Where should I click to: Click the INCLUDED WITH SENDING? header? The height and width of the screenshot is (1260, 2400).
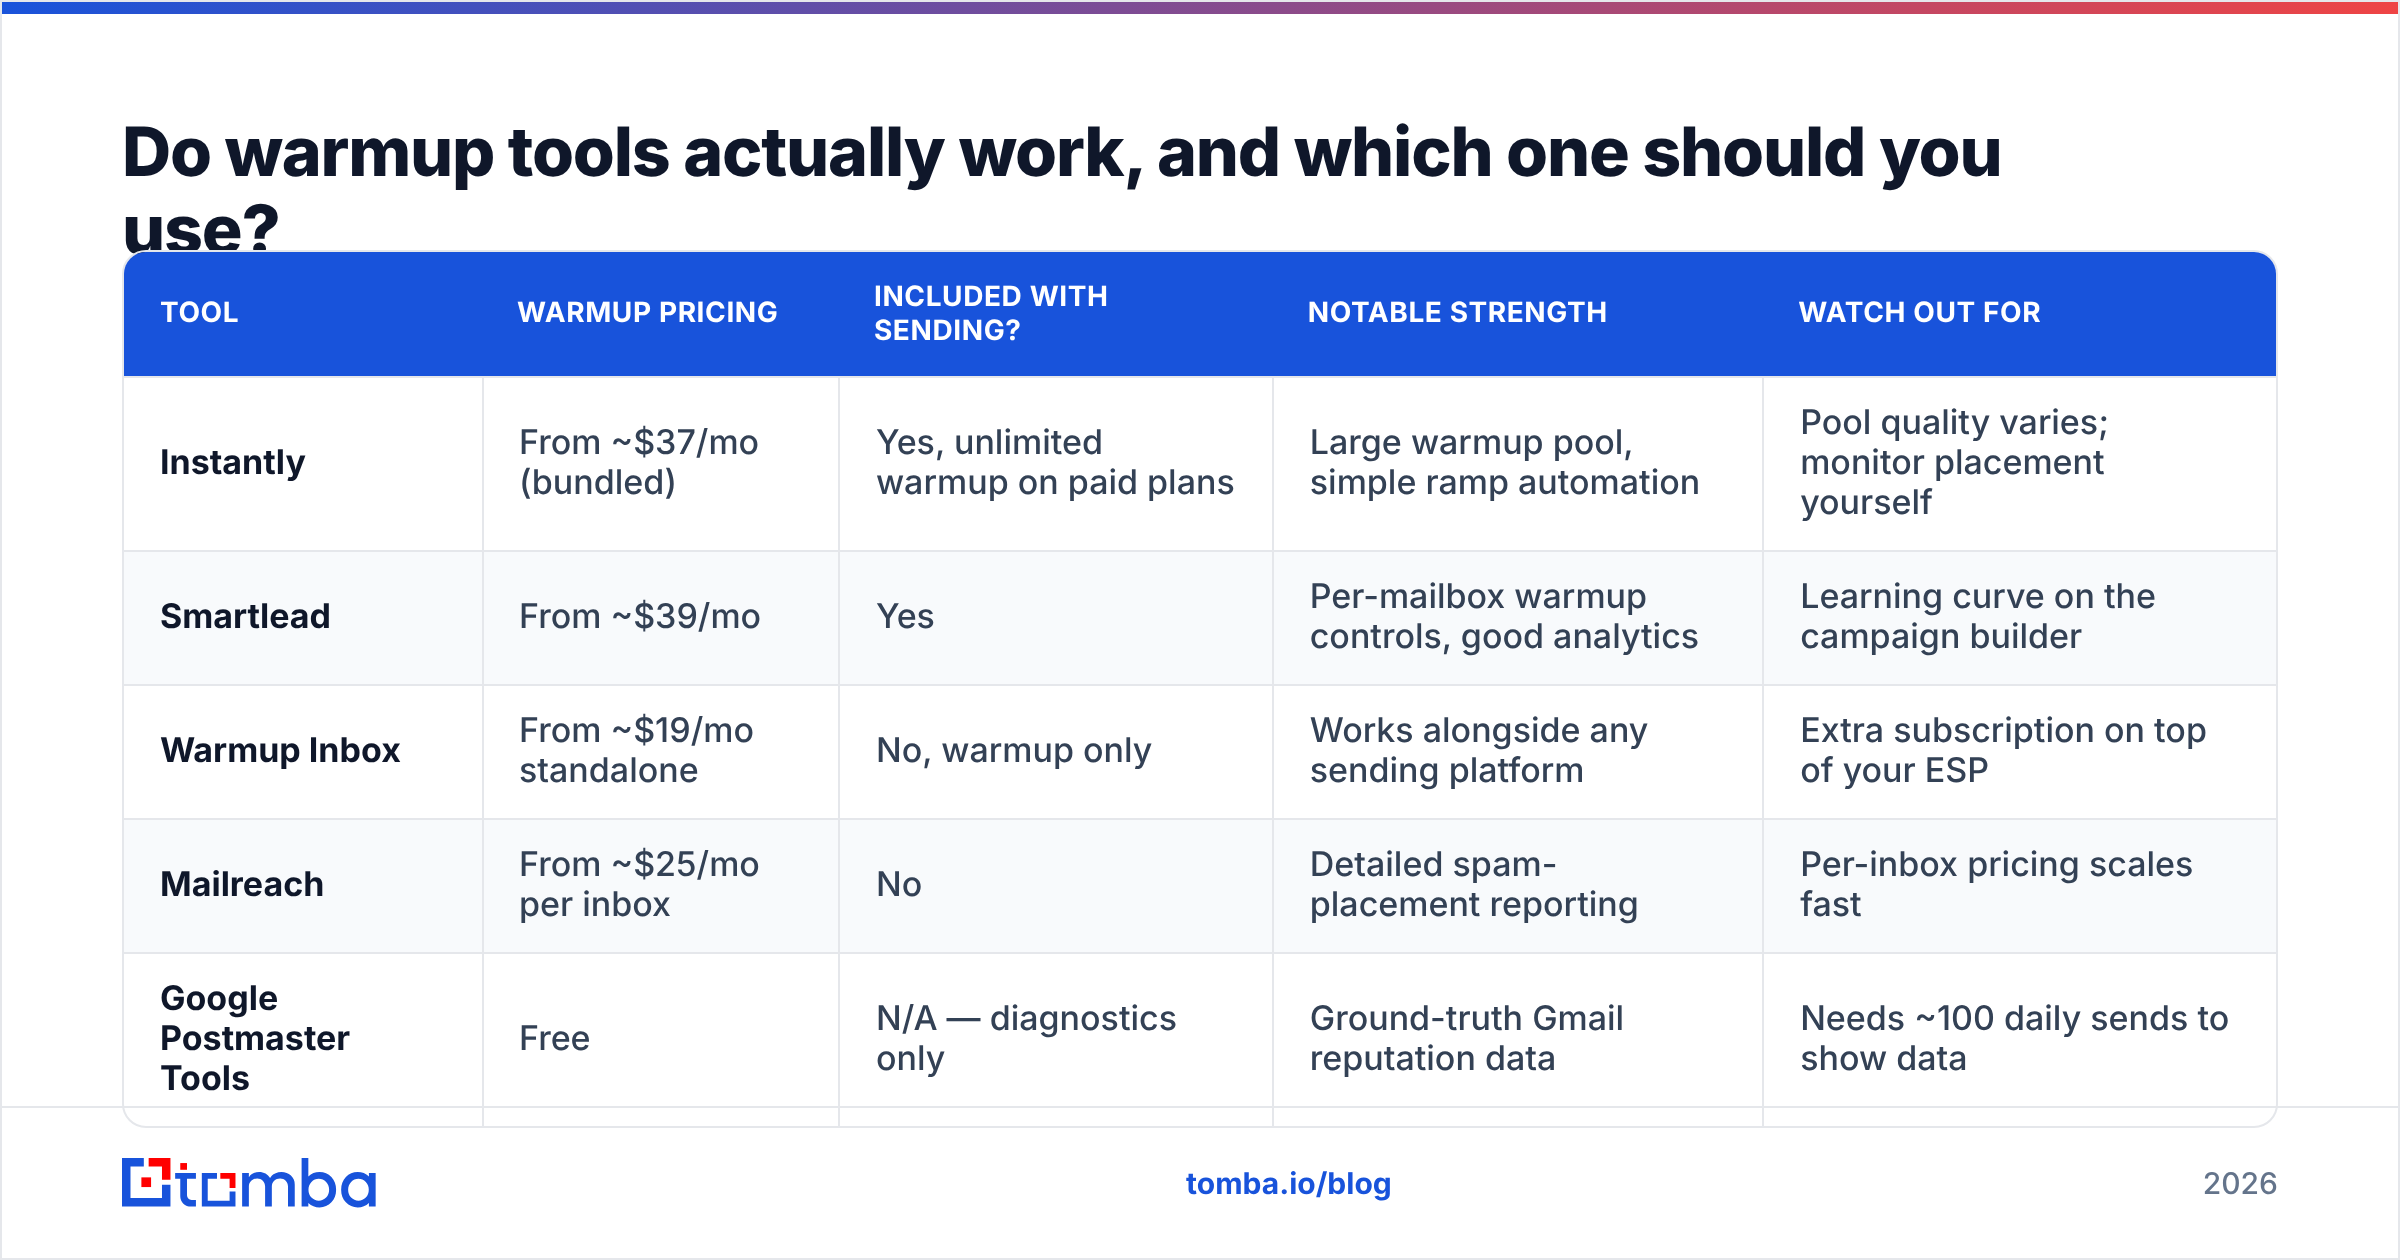click(x=991, y=313)
